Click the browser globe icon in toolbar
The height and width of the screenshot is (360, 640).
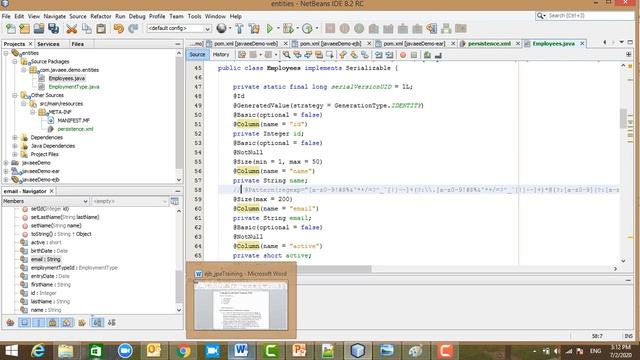pyautogui.click(x=221, y=28)
